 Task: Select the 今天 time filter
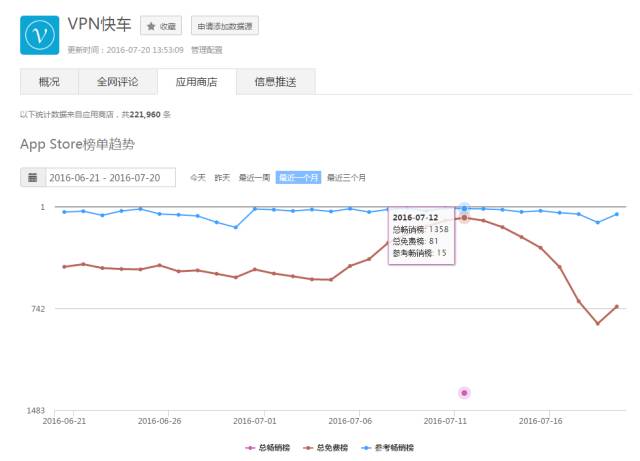[198, 178]
